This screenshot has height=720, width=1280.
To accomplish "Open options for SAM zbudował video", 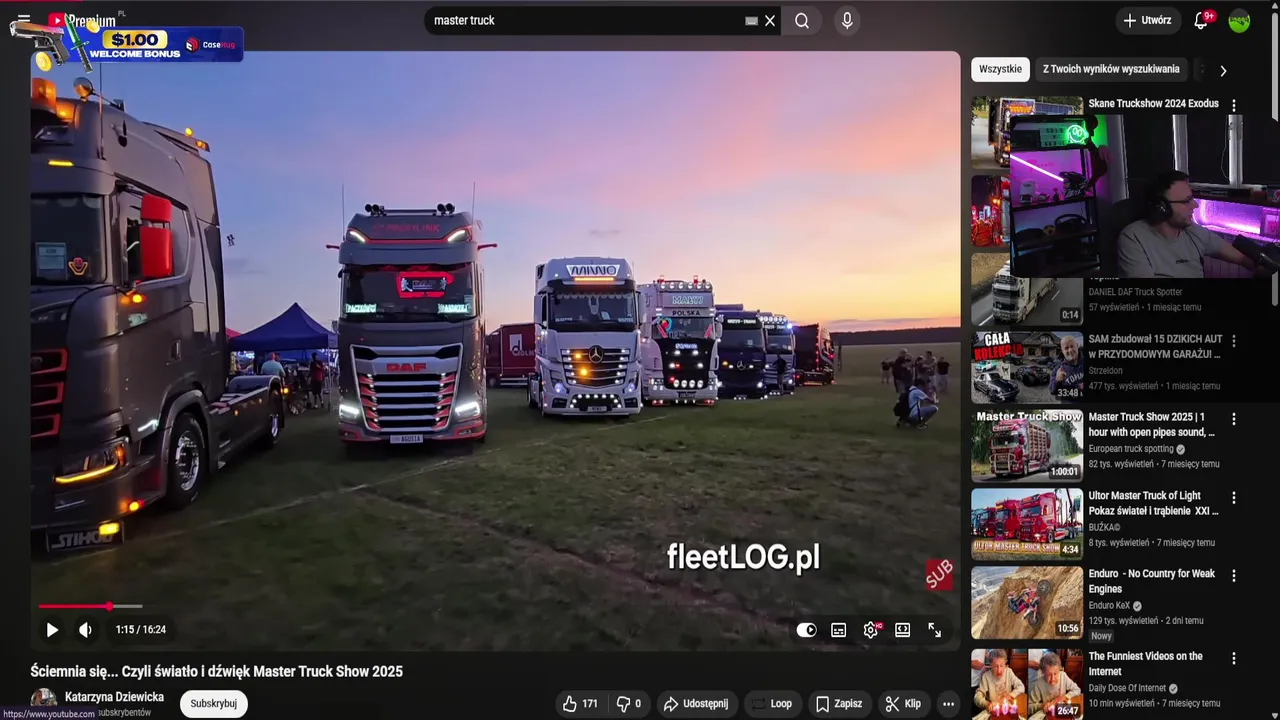I will coord(1233,341).
